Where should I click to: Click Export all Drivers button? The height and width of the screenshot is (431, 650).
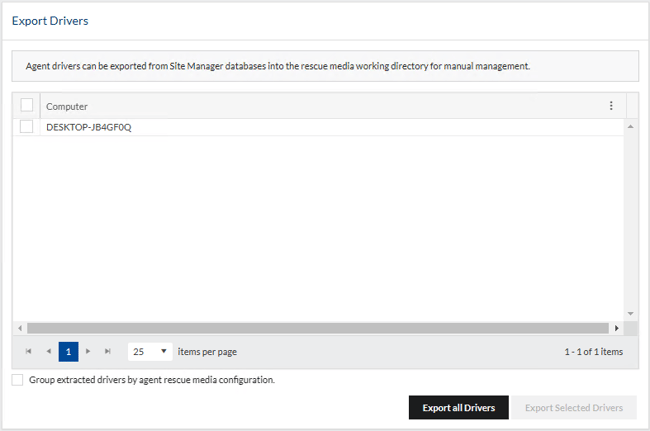(458, 407)
